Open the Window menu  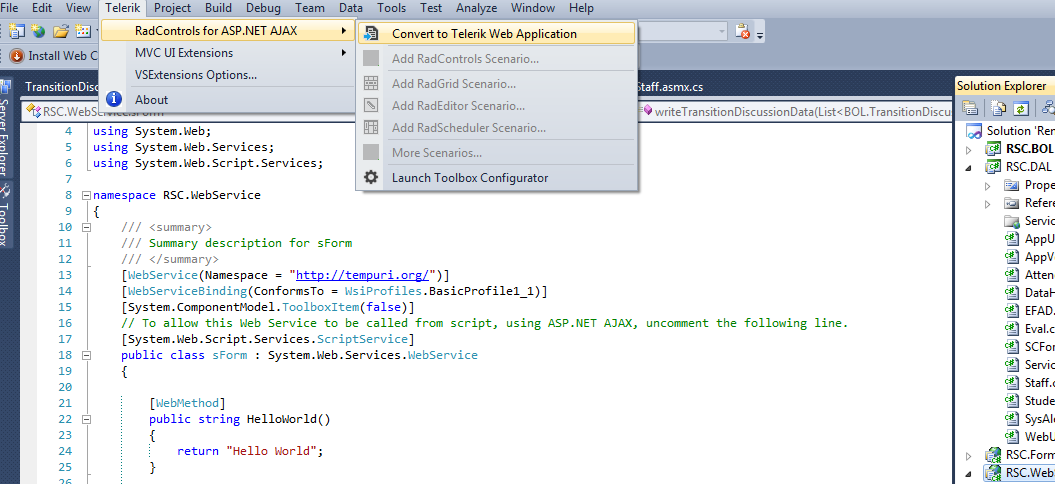533,8
